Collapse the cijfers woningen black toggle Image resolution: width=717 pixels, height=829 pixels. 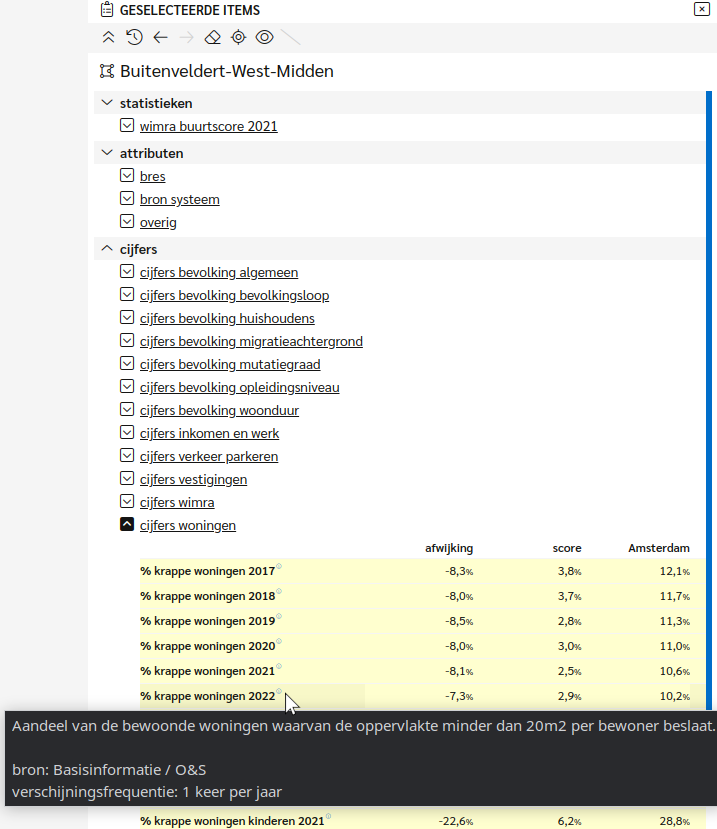point(127,524)
